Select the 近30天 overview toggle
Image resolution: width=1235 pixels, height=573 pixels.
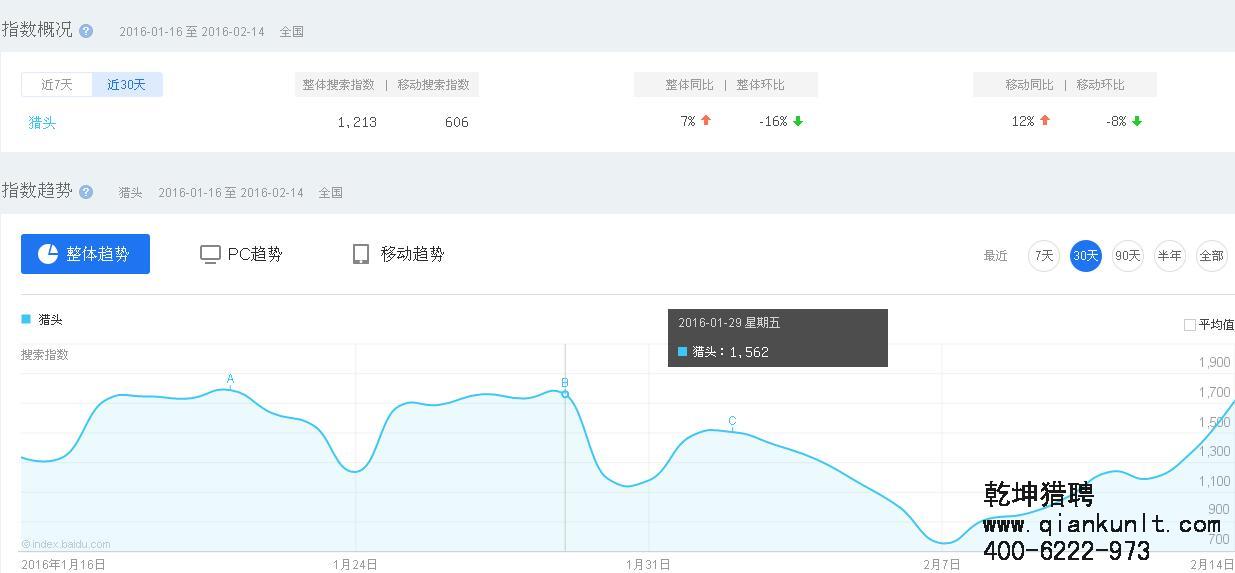[x=127, y=85]
